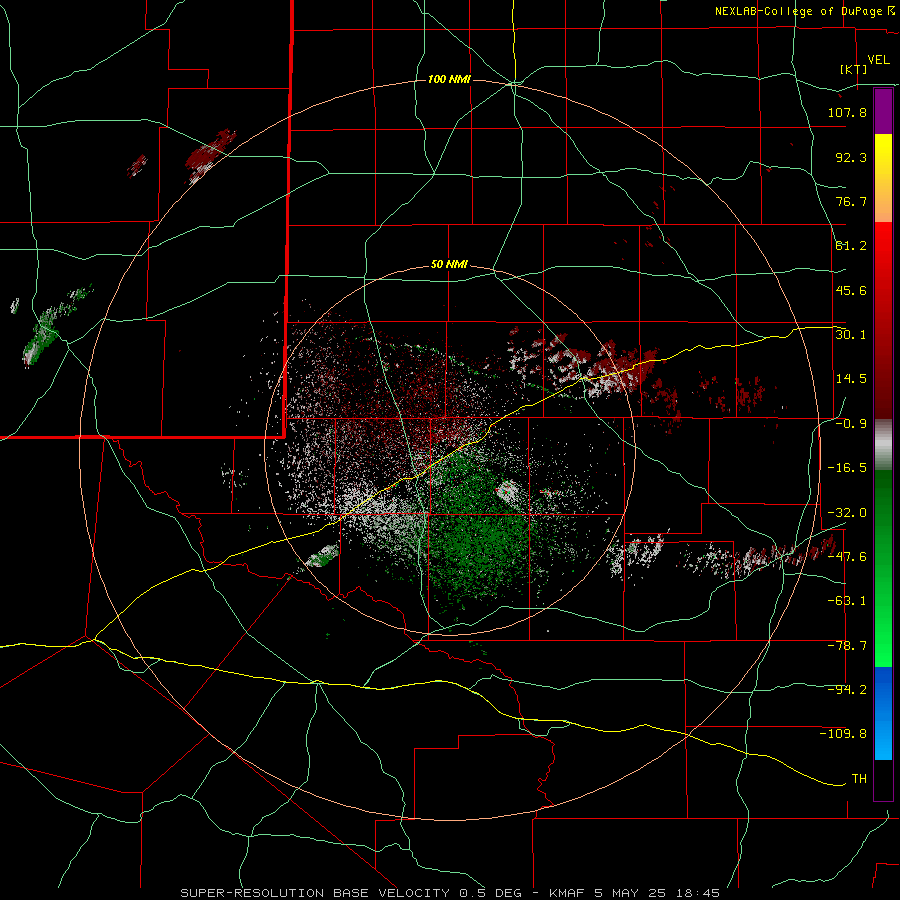This screenshot has height=900, width=900.
Task: Pick the purple segment of the velocity color bar
Action: pos(883,112)
